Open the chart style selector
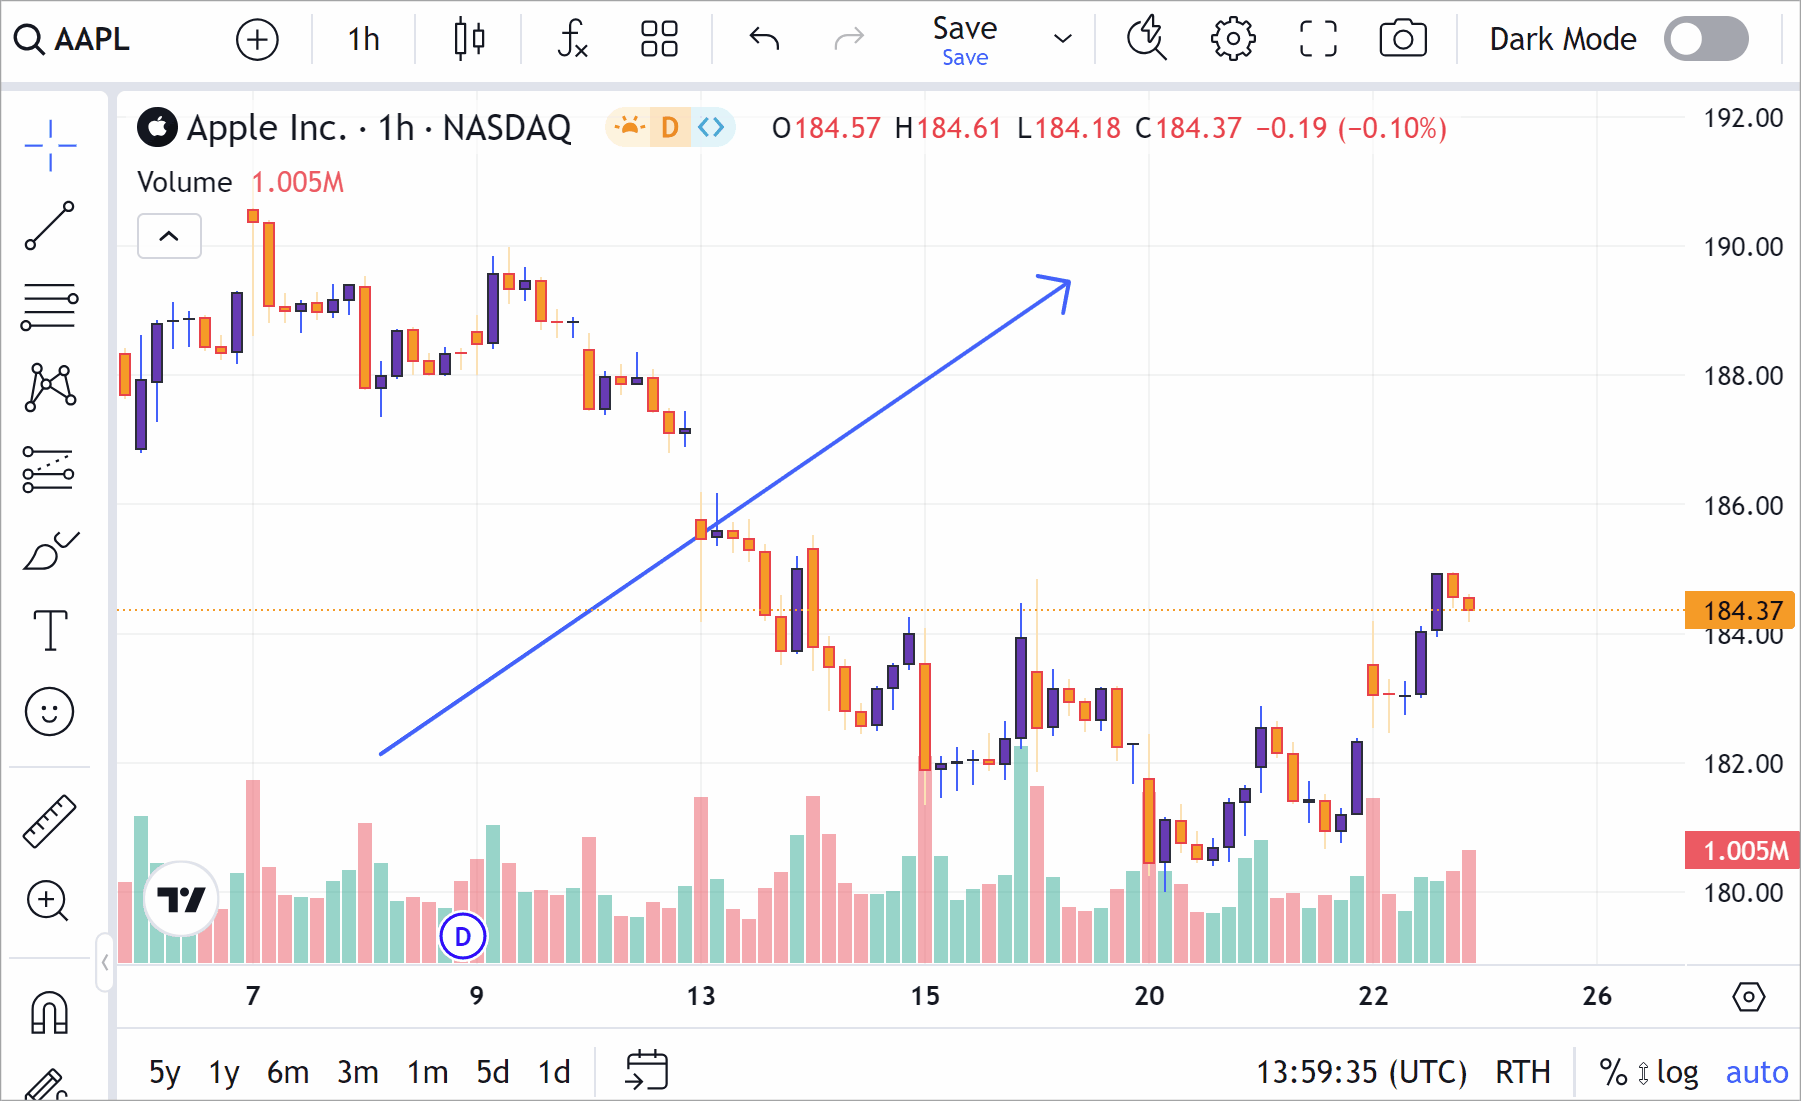The image size is (1801, 1101). (x=466, y=40)
